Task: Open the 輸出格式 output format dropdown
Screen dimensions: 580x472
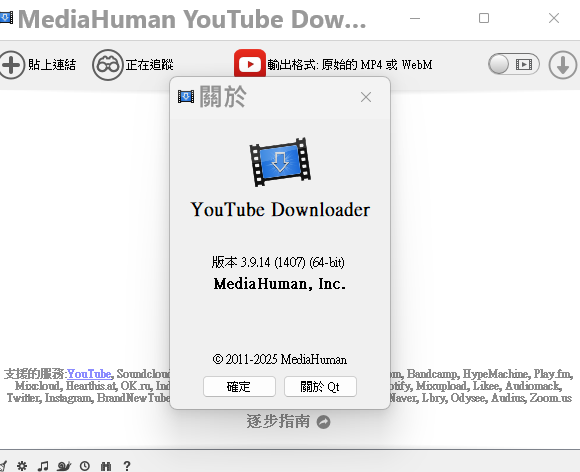Action: [x=350, y=65]
